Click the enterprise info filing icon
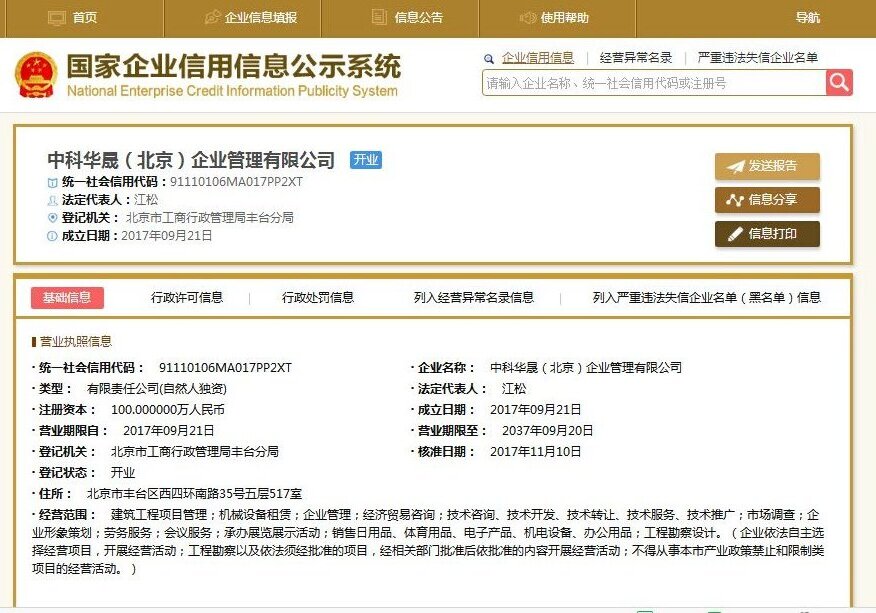 click(212, 17)
